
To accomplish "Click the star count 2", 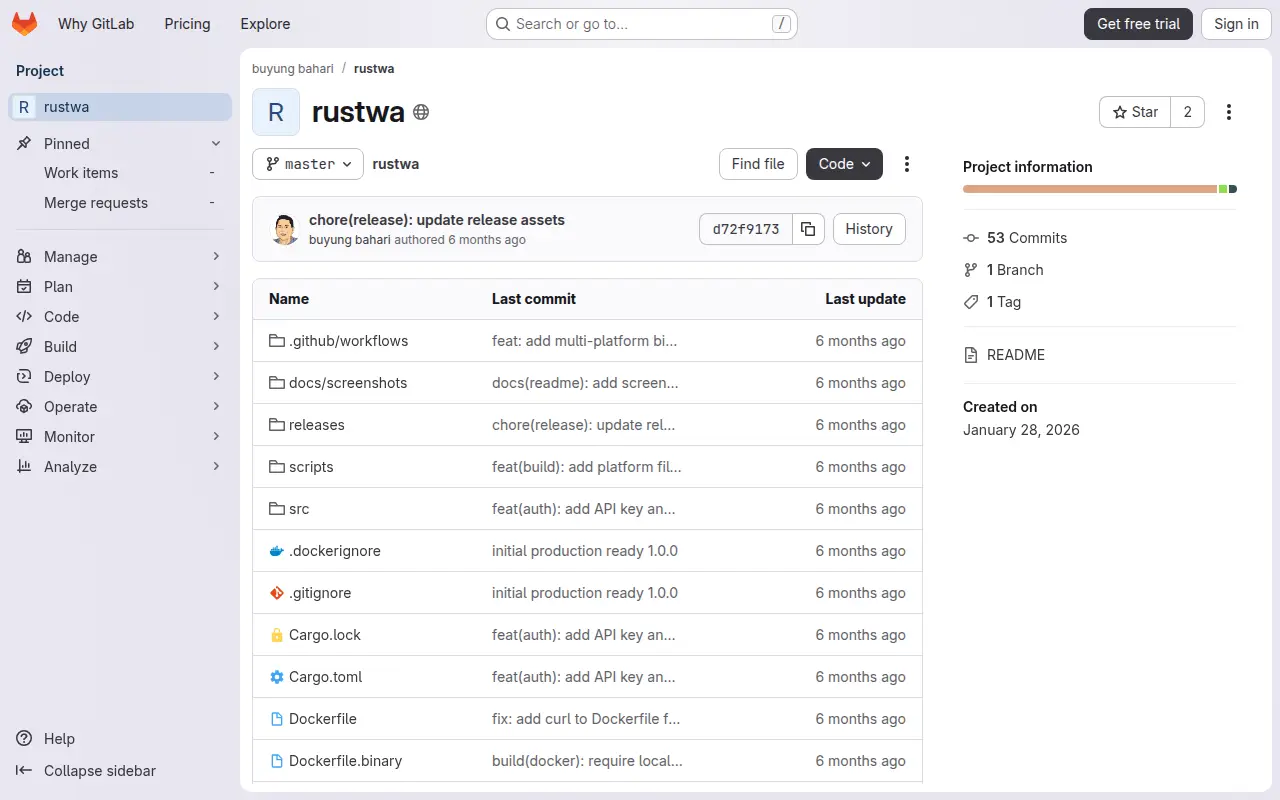I will [x=1188, y=112].
